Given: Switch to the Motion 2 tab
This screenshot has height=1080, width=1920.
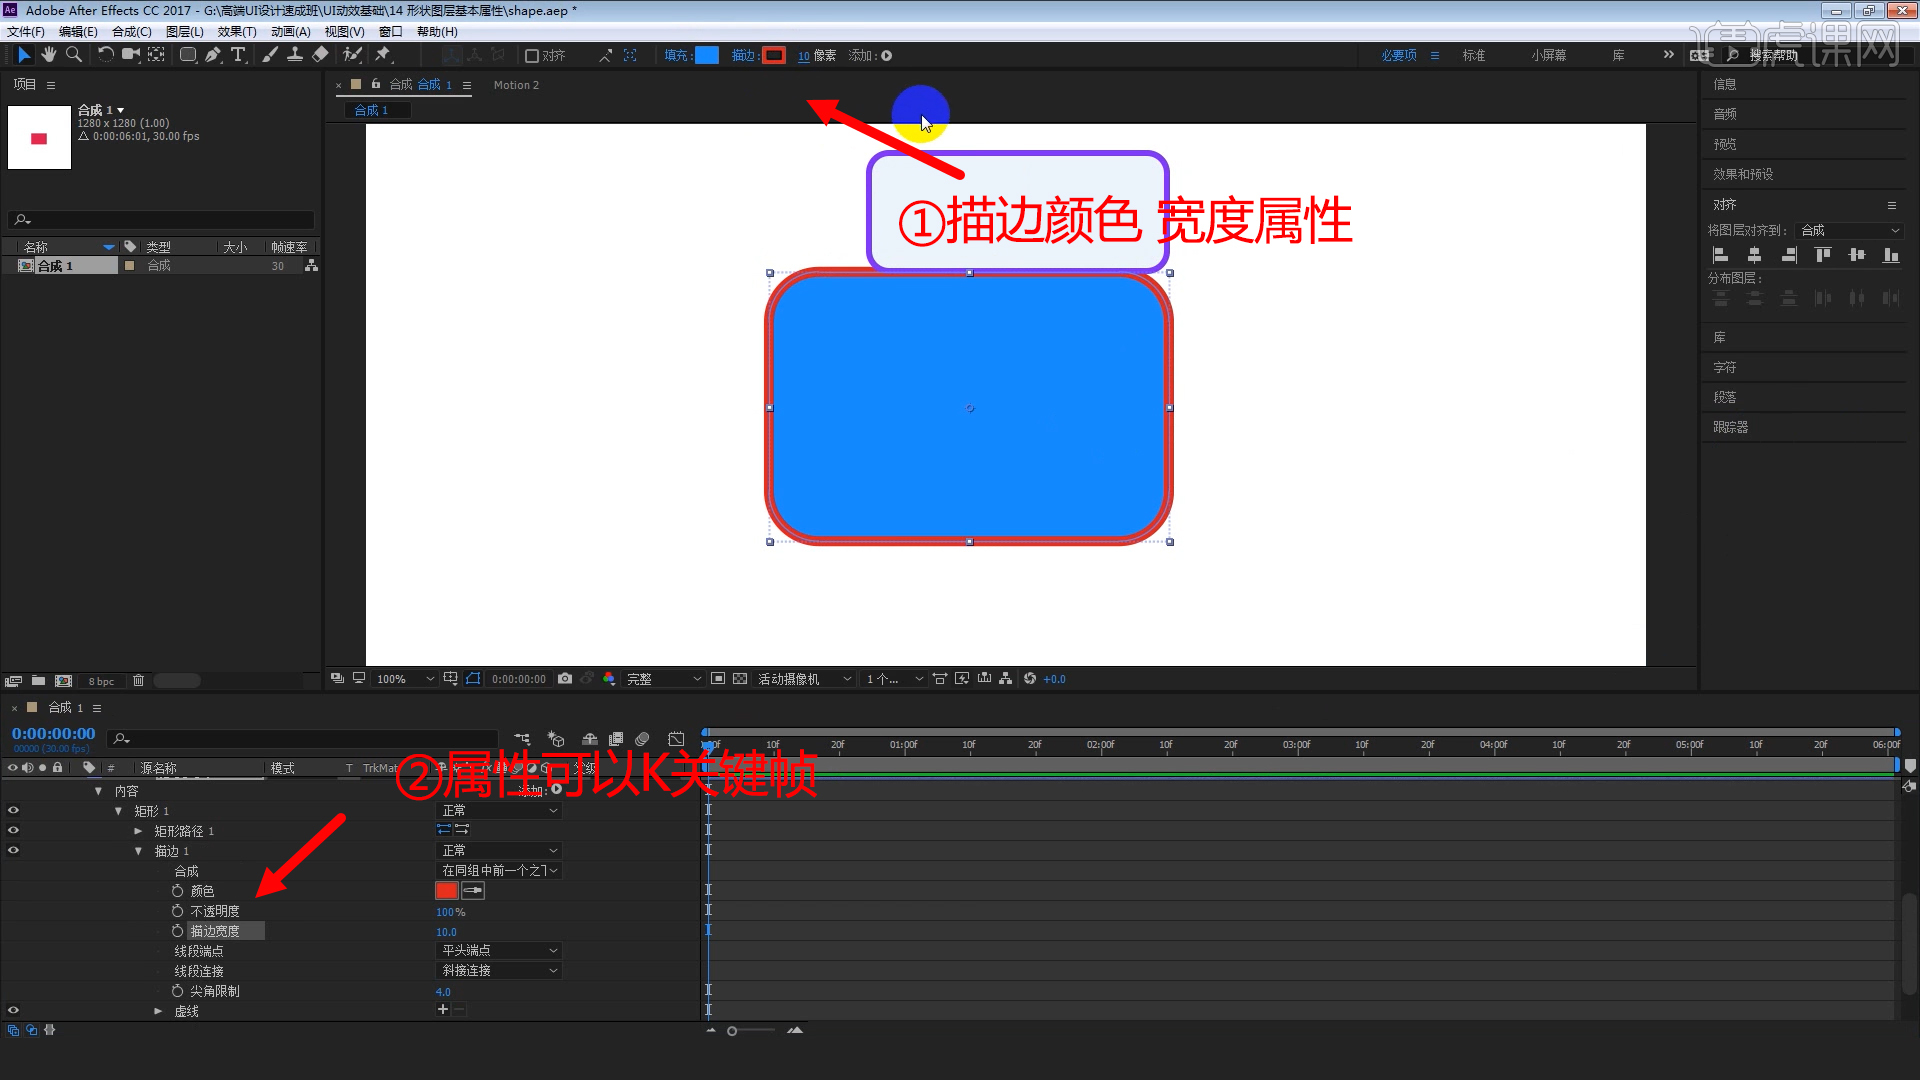Looking at the screenshot, I should pyautogui.click(x=516, y=85).
